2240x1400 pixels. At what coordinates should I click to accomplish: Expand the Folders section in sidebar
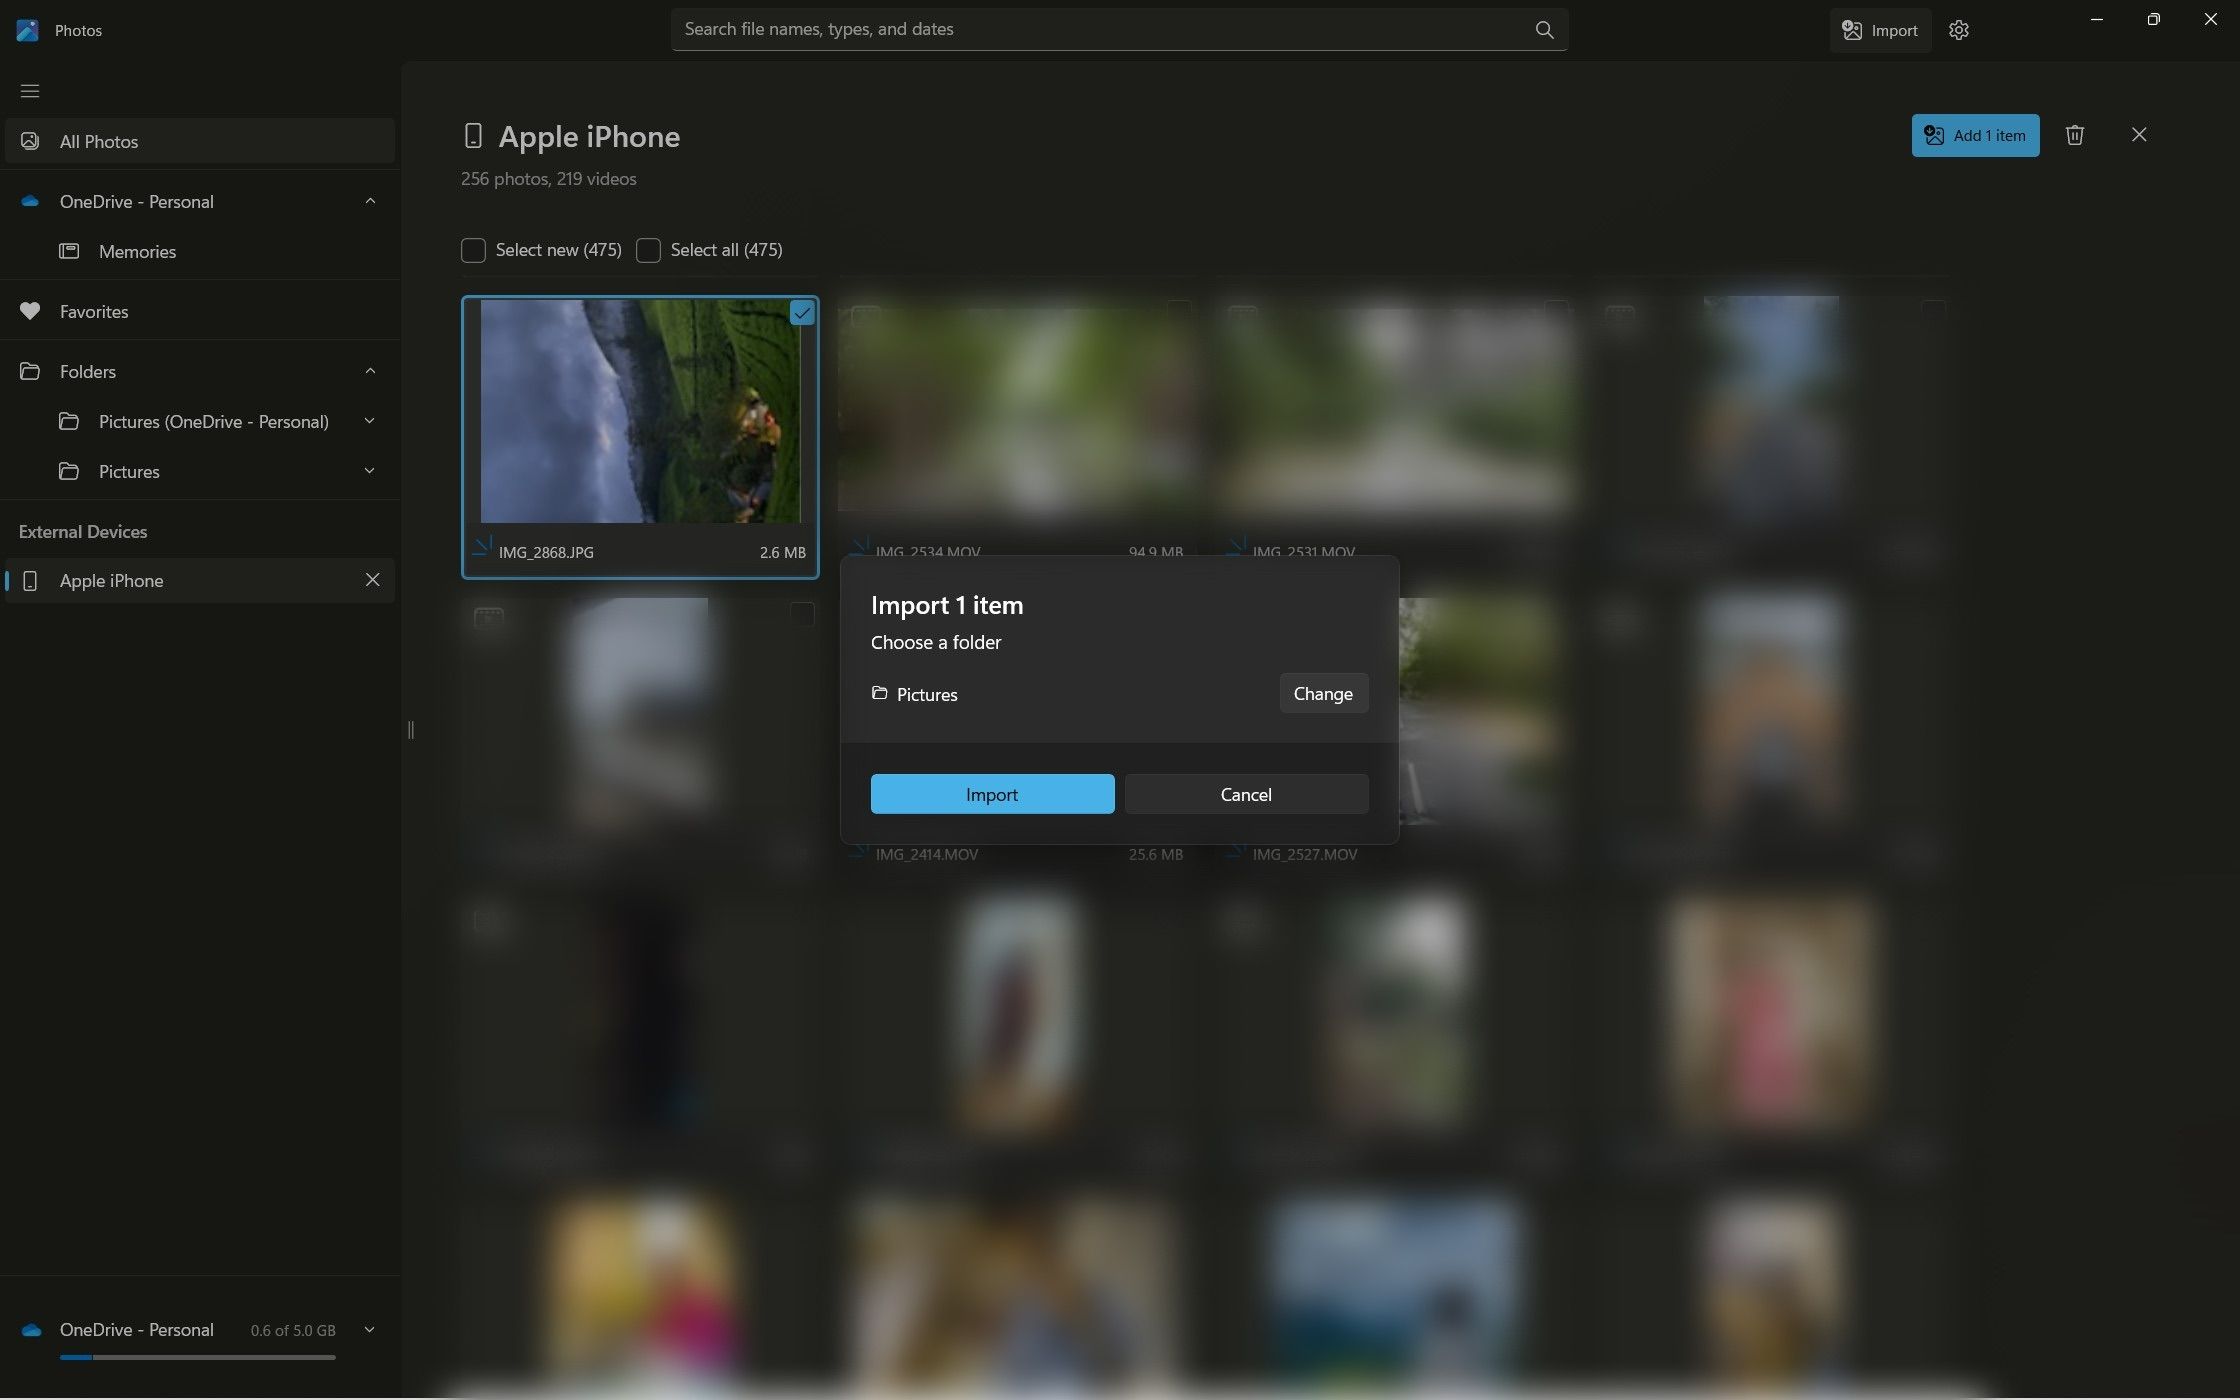coord(368,371)
